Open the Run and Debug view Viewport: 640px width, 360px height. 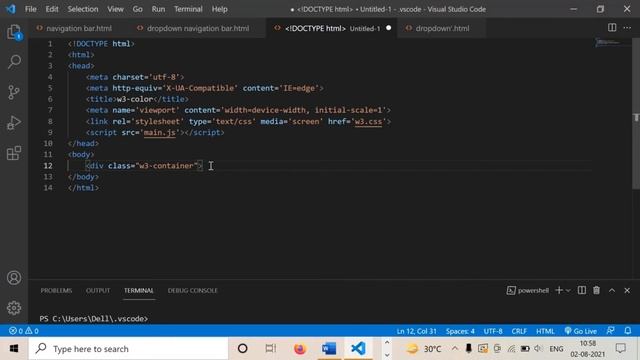[14, 122]
